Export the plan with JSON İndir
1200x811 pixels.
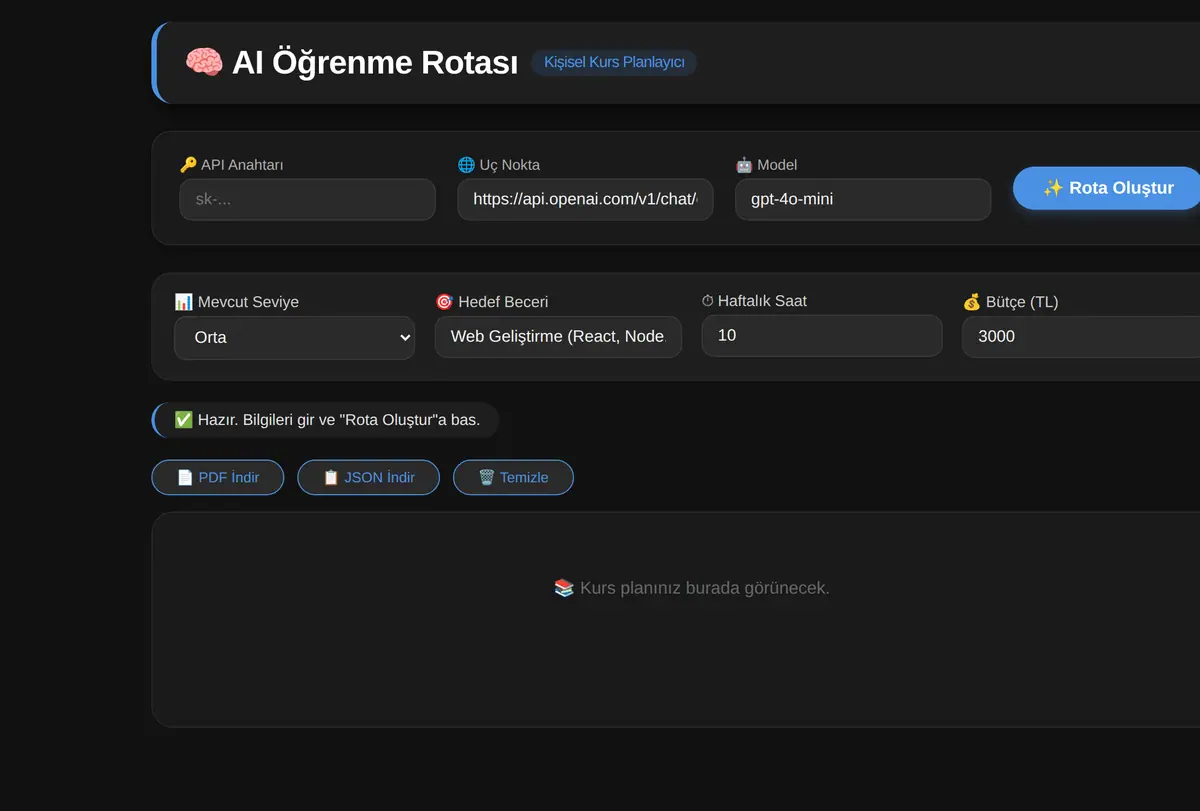click(369, 477)
